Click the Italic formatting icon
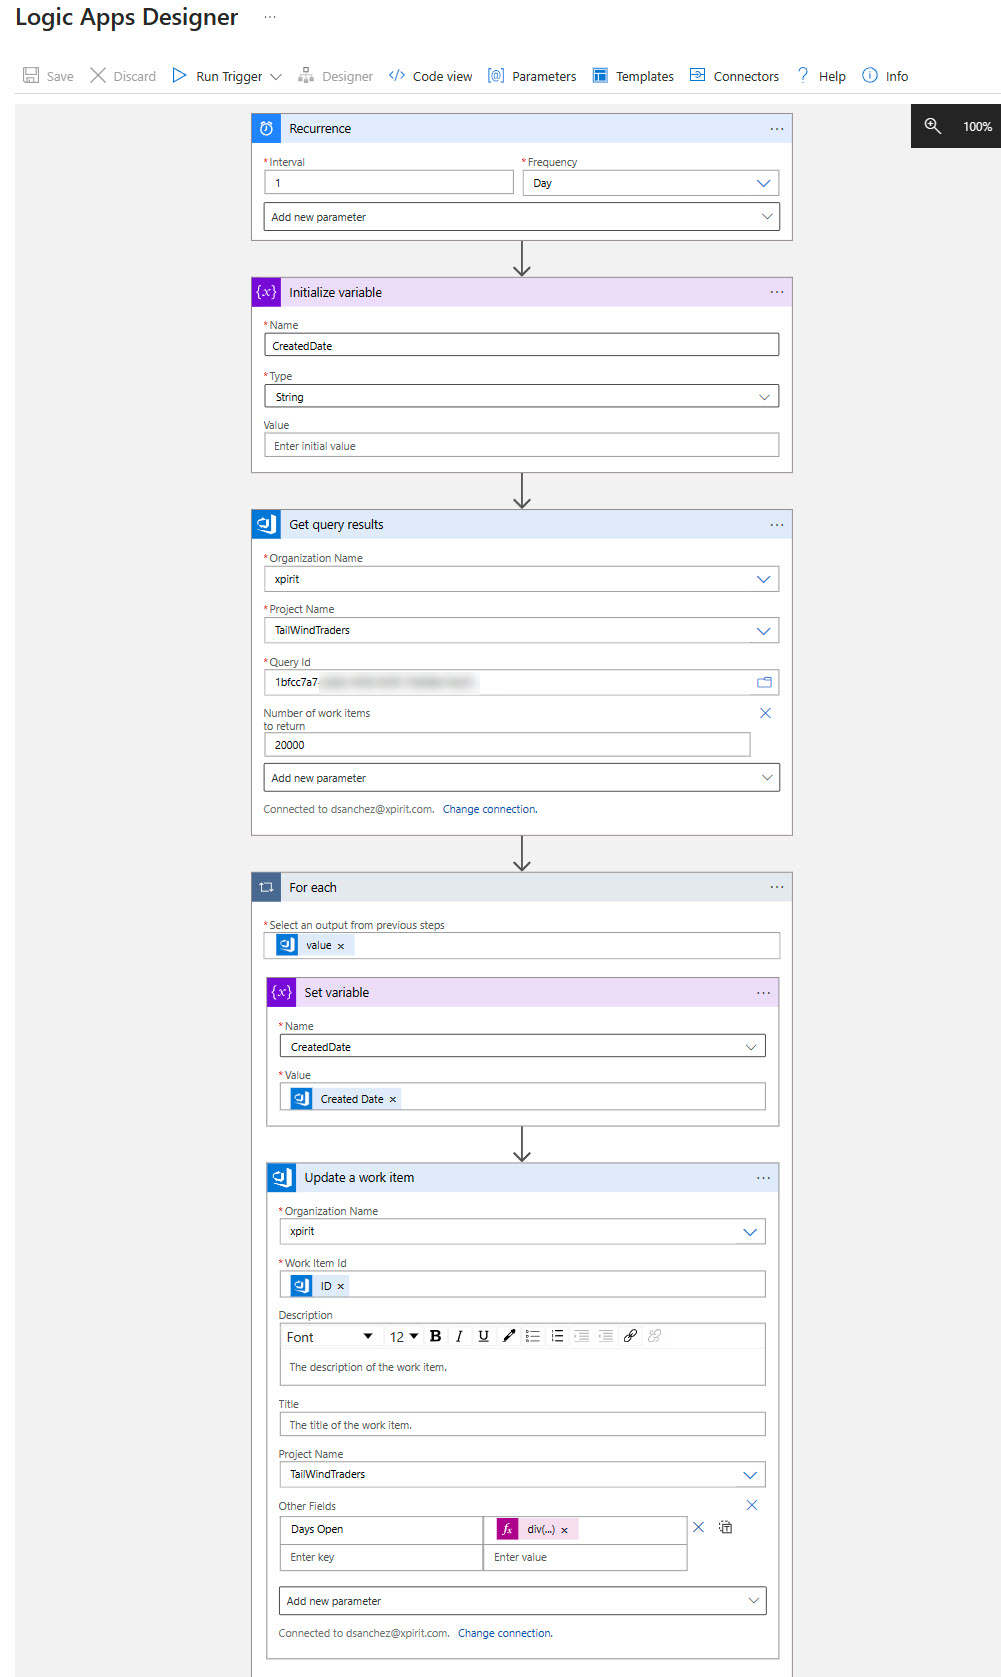The height and width of the screenshot is (1677, 1001). (459, 1336)
